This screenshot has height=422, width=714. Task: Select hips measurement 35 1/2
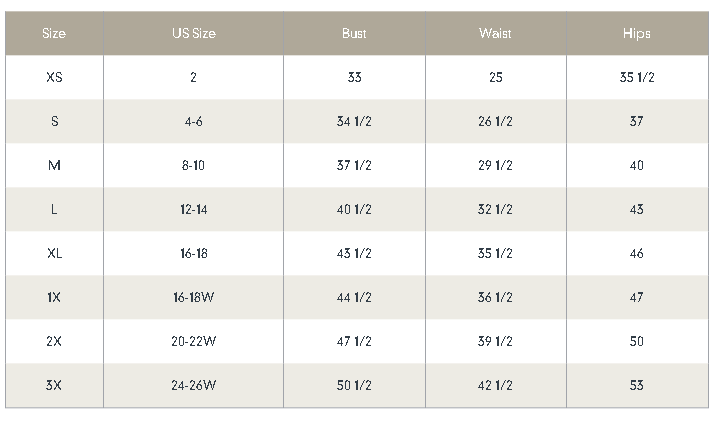pos(636,77)
